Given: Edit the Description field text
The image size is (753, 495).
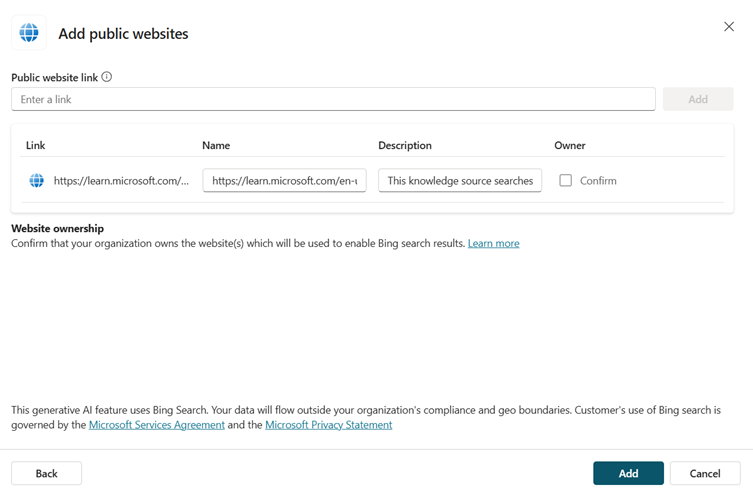Looking at the screenshot, I should click(460, 181).
